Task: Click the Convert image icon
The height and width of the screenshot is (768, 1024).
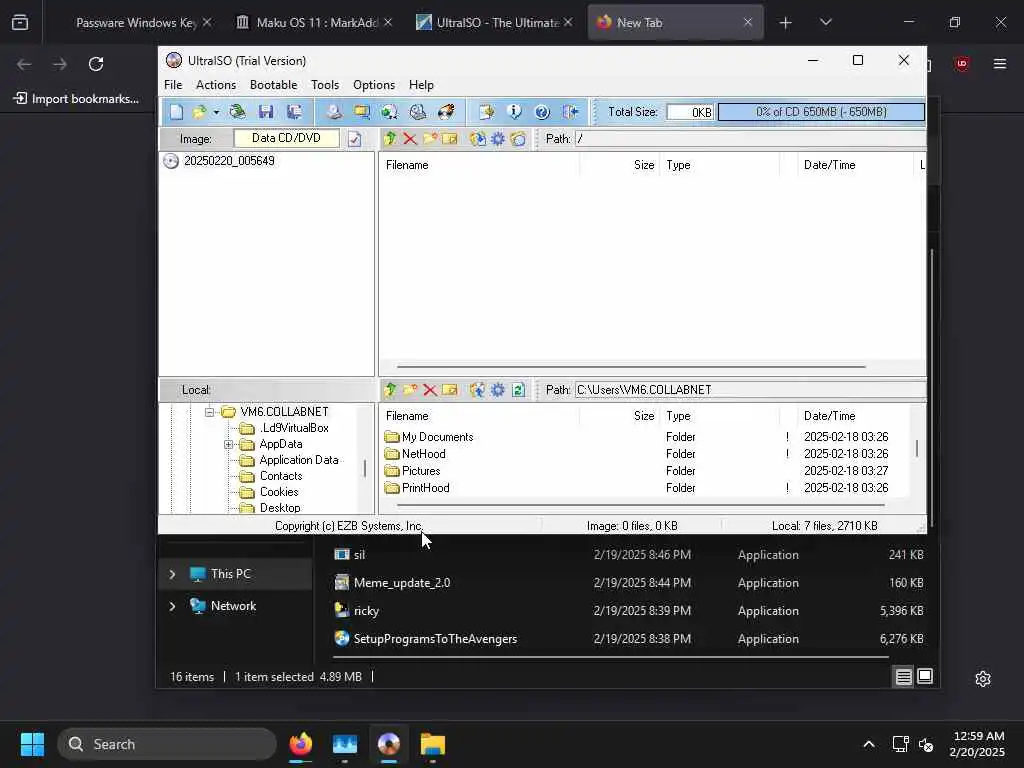Action: 390,112
